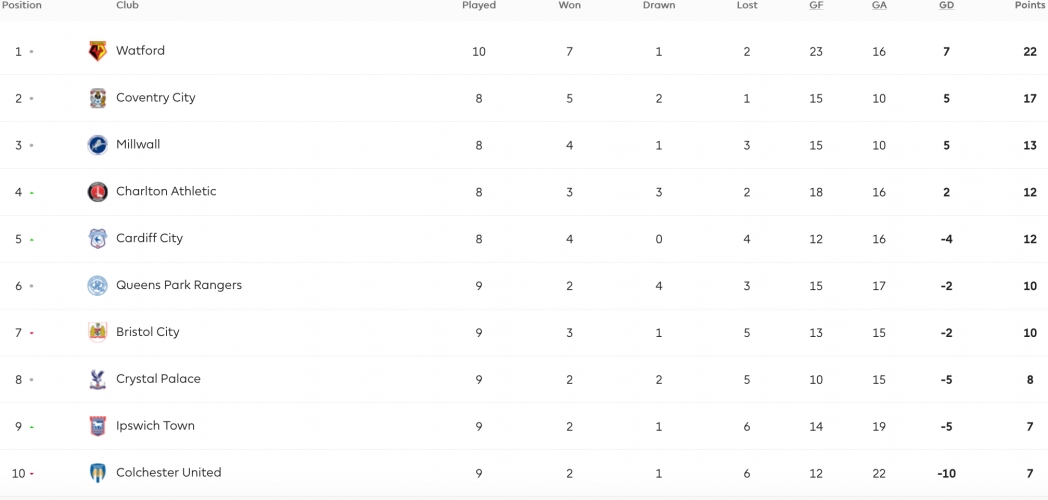Viewport: 1048px width, 500px height.
Task: Click the Cardiff City crest icon
Action: tap(98, 239)
